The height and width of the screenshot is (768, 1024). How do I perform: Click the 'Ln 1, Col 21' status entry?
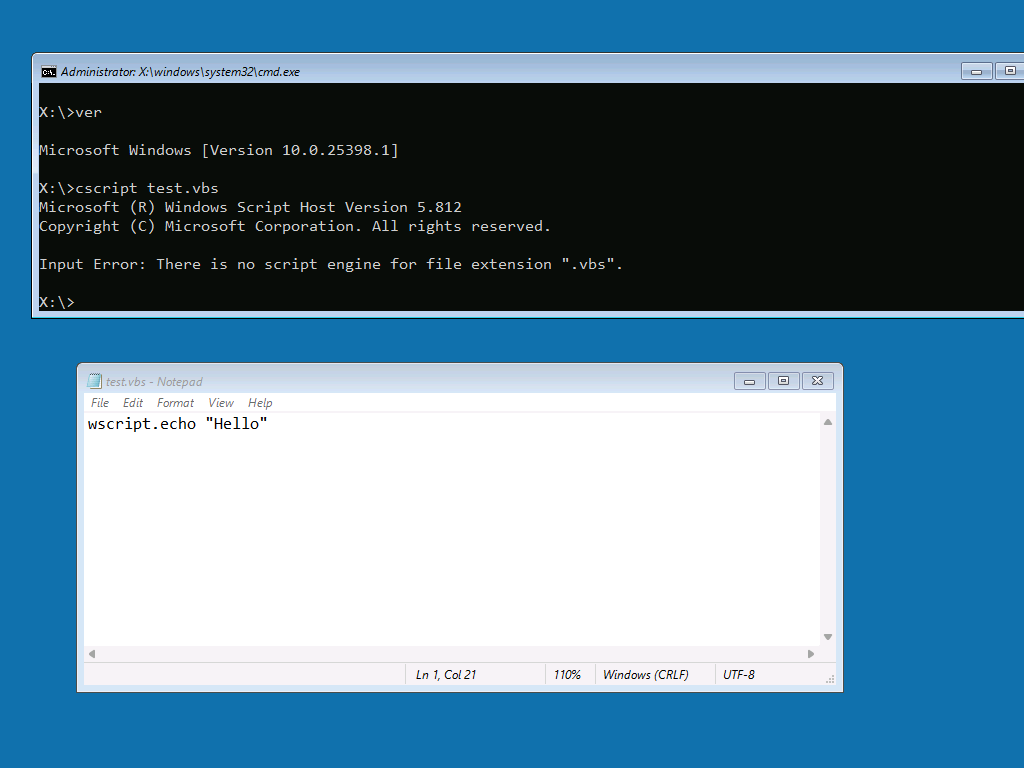tap(446, 675)
